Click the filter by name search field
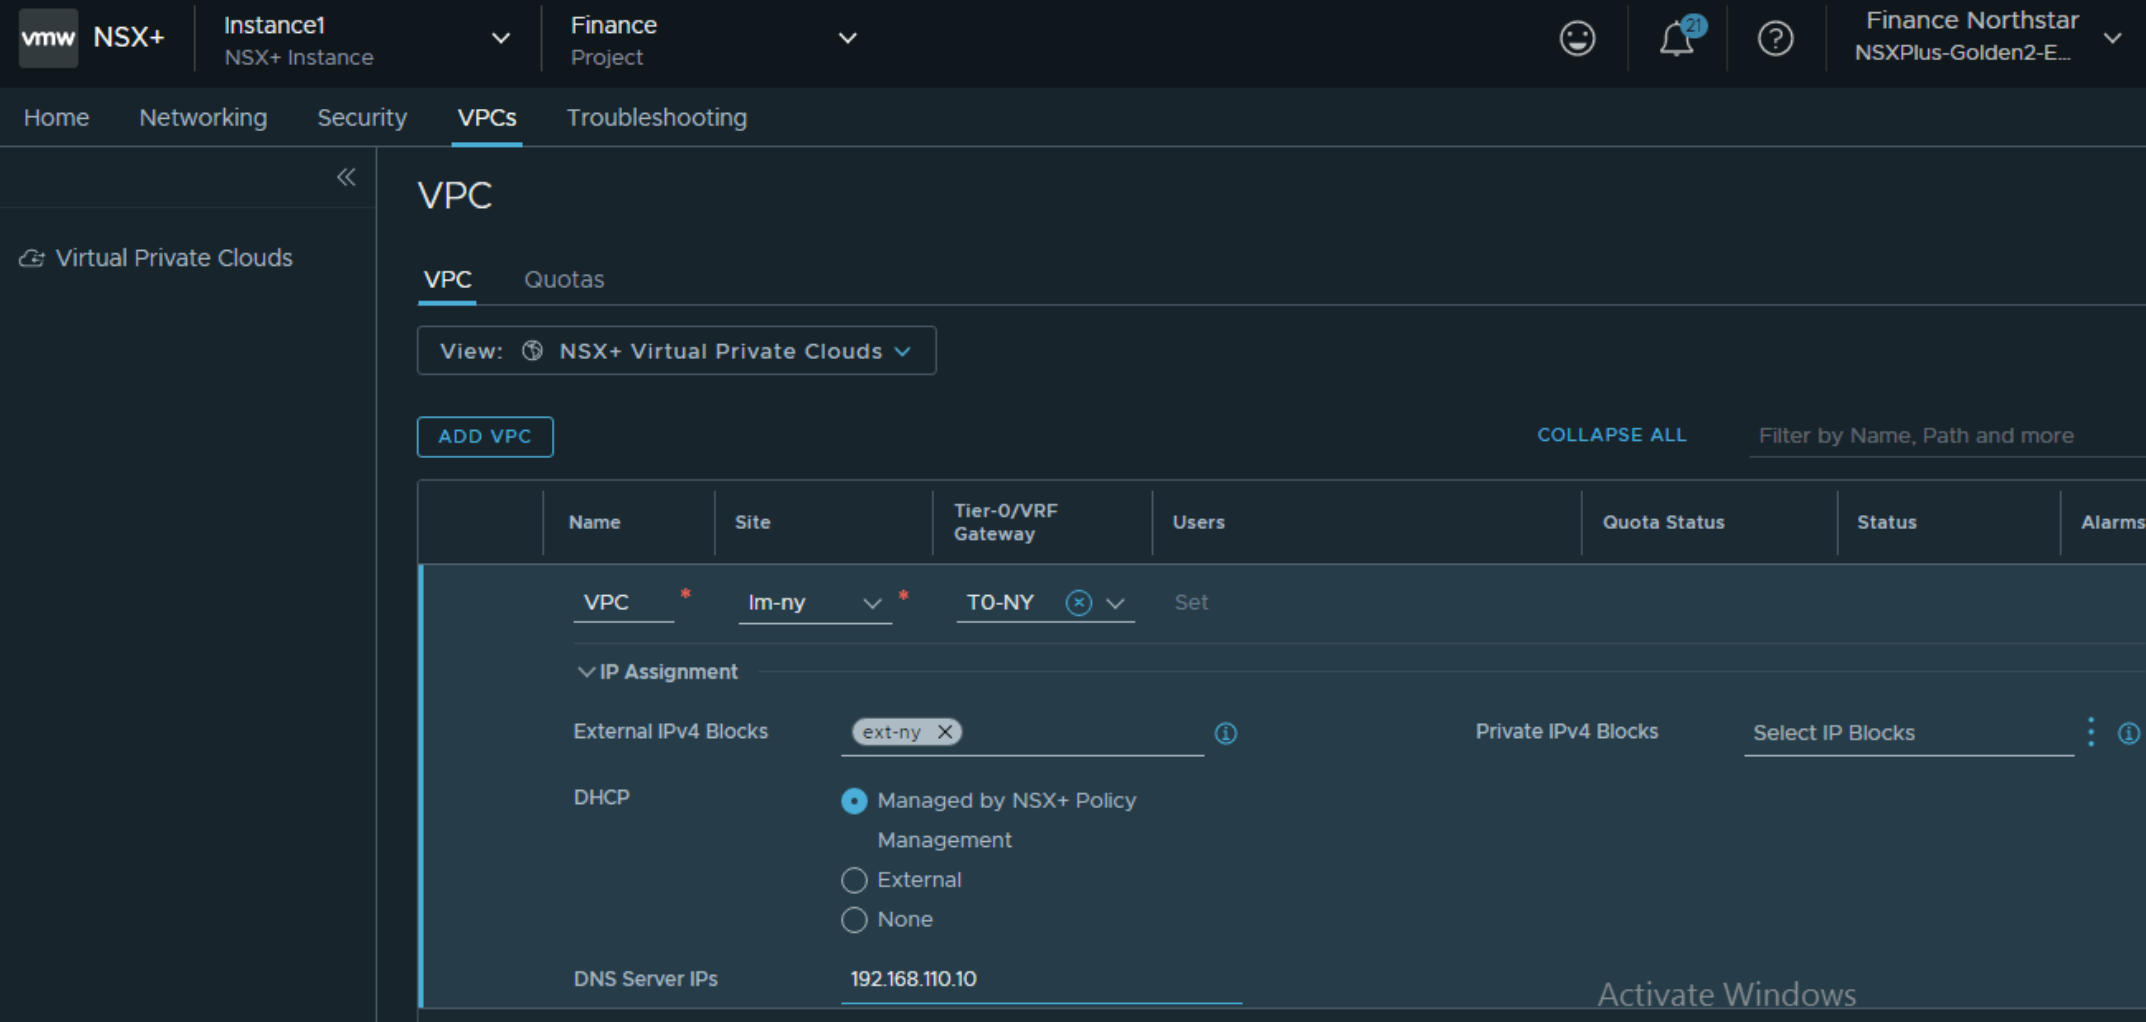 click(x=1947, y=436)
